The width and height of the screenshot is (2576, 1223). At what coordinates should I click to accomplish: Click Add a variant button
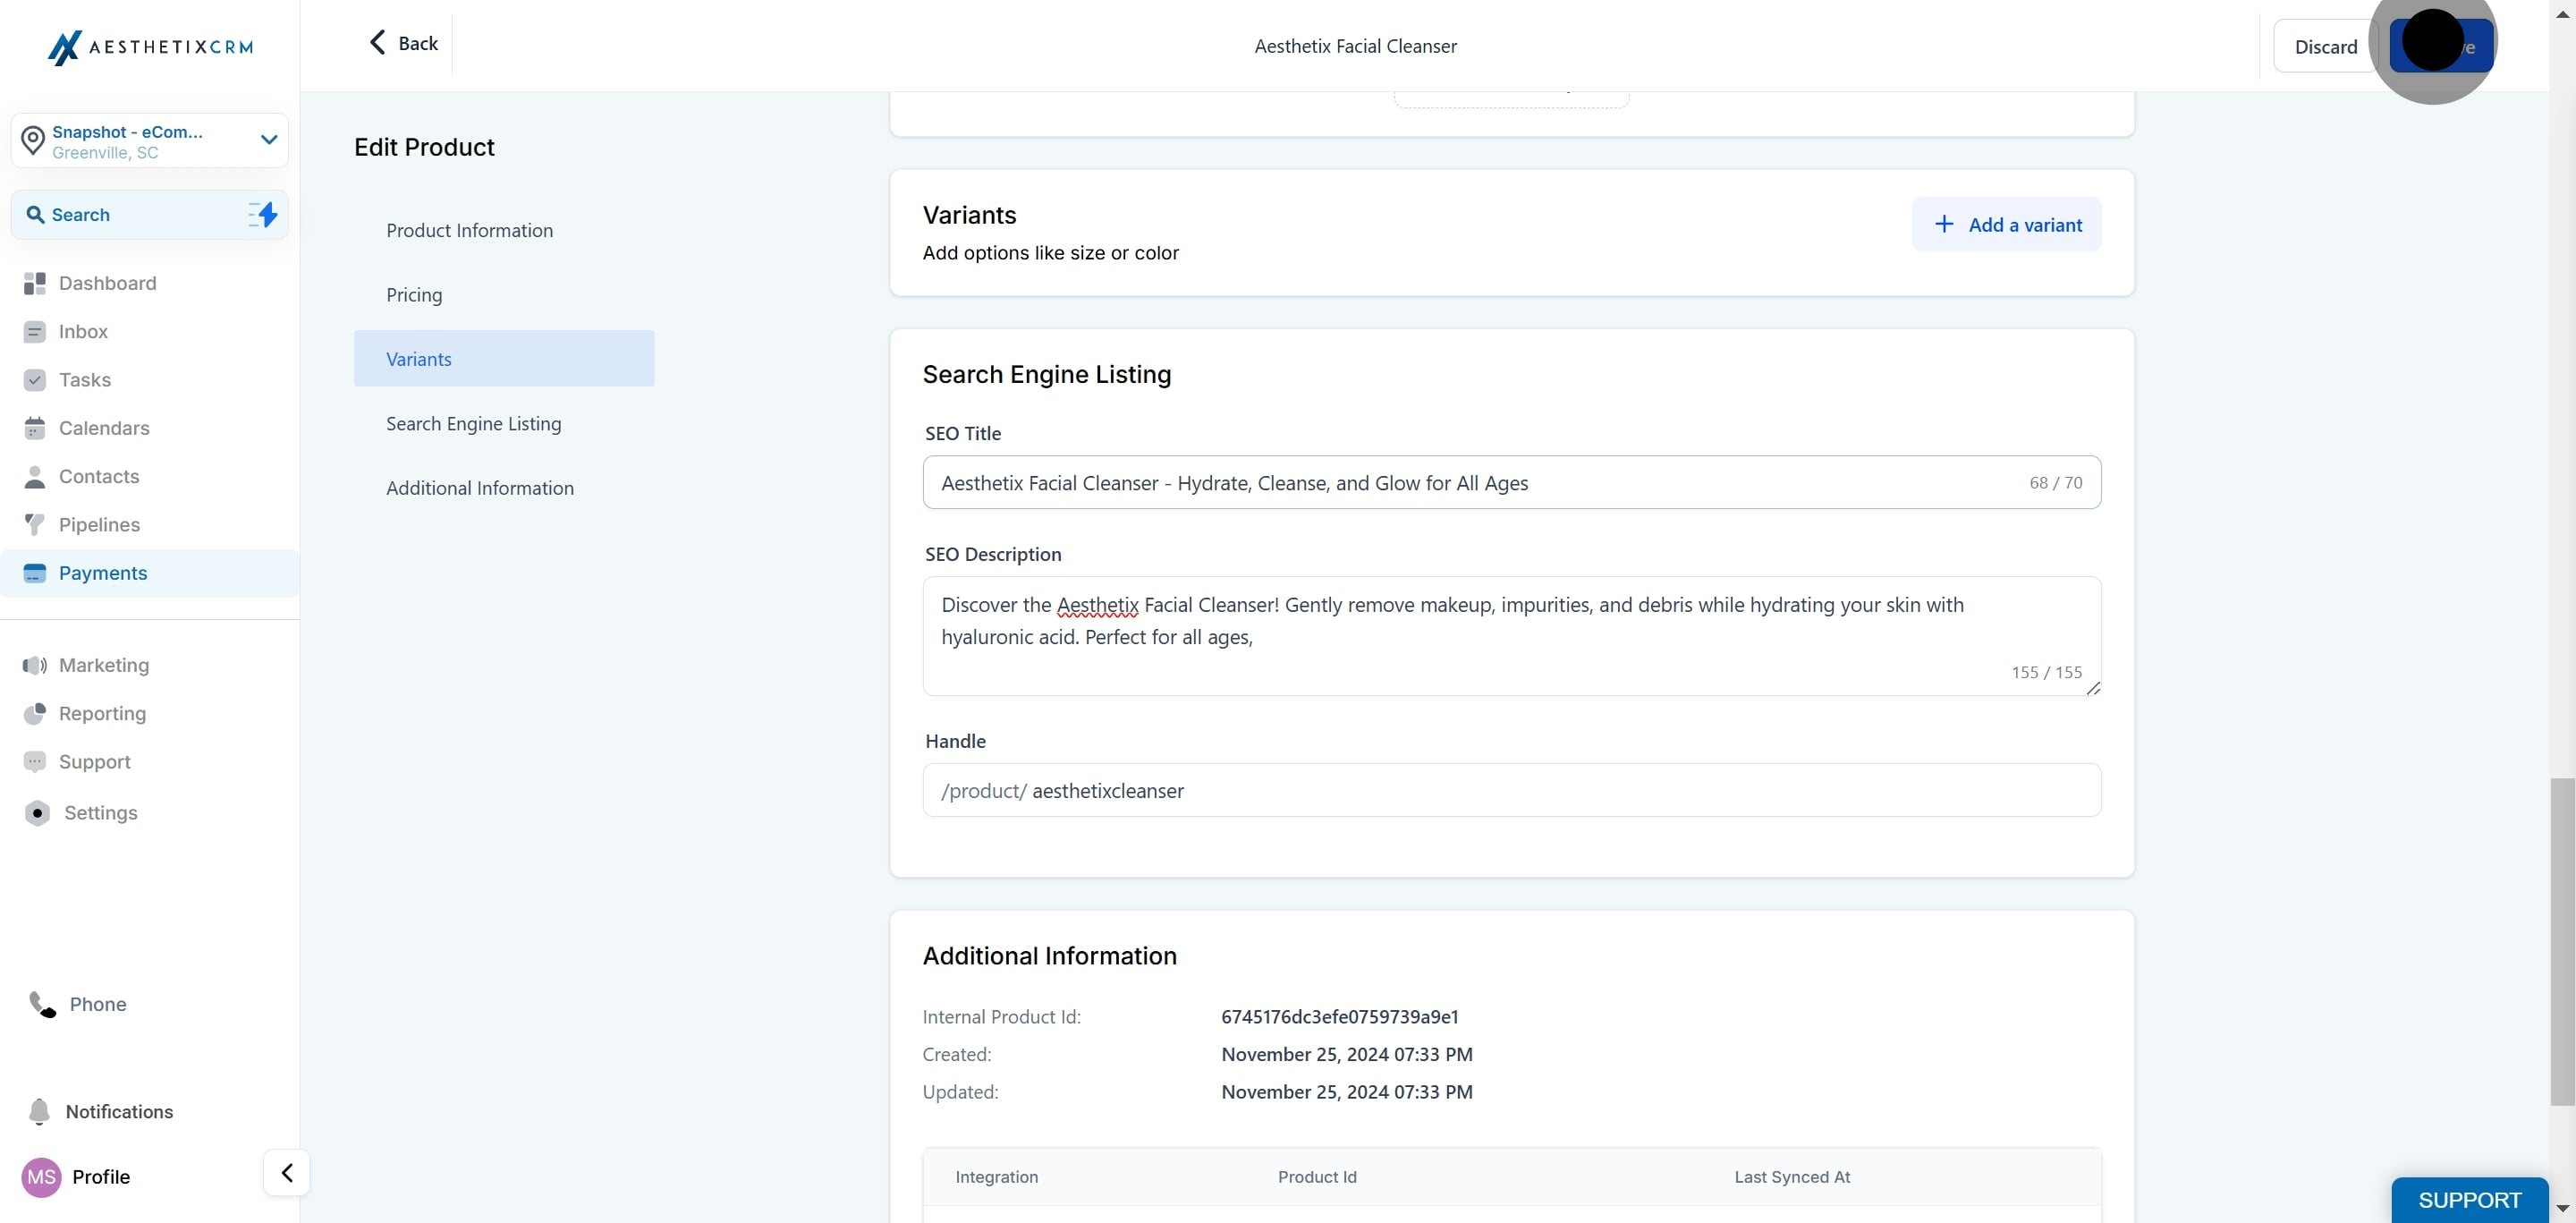click(x=2006, y=225)
